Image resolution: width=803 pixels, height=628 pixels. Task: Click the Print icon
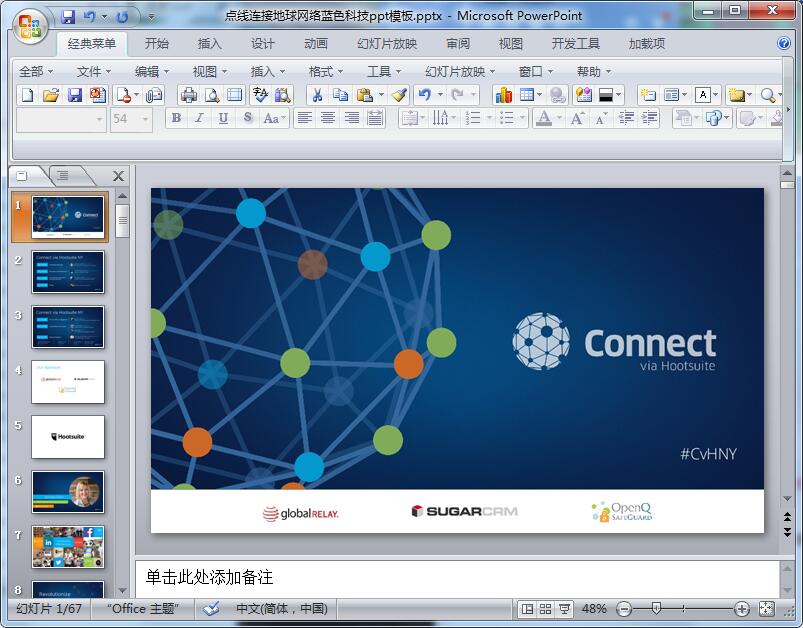click(x=189, y=95)
